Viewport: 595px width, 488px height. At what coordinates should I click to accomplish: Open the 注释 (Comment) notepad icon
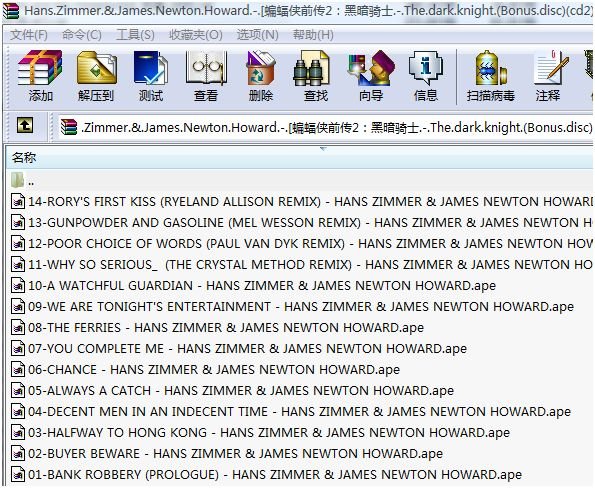coord(548,76)
